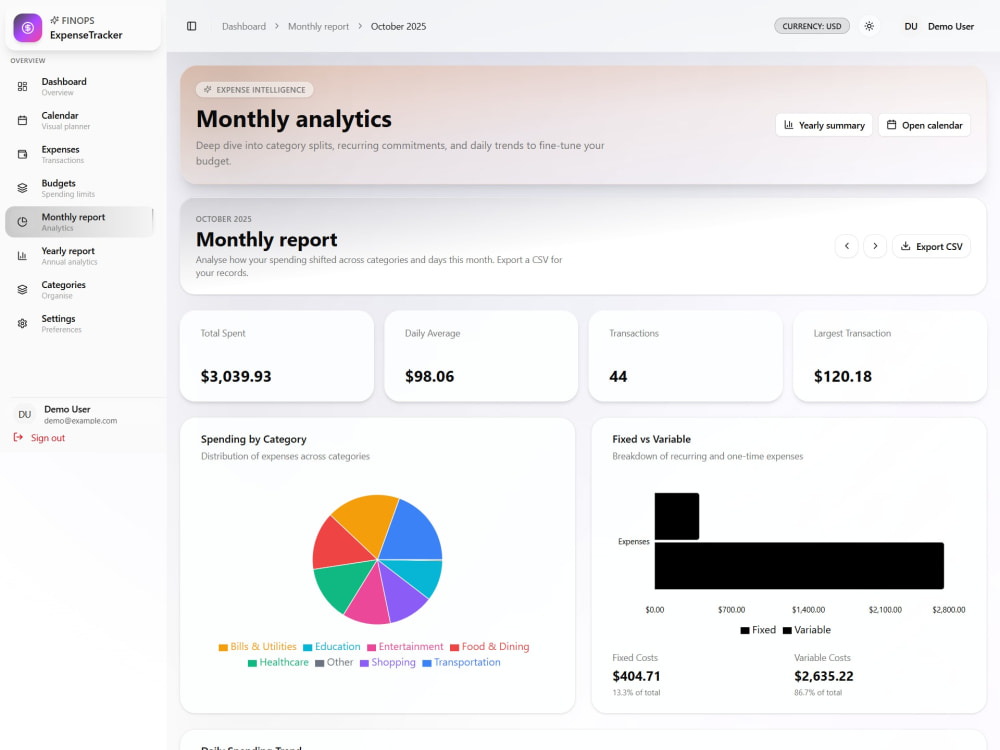The image size is (1000, 750).
Task: Click the October 2025 breadcrumb
Action: [398, 26]
